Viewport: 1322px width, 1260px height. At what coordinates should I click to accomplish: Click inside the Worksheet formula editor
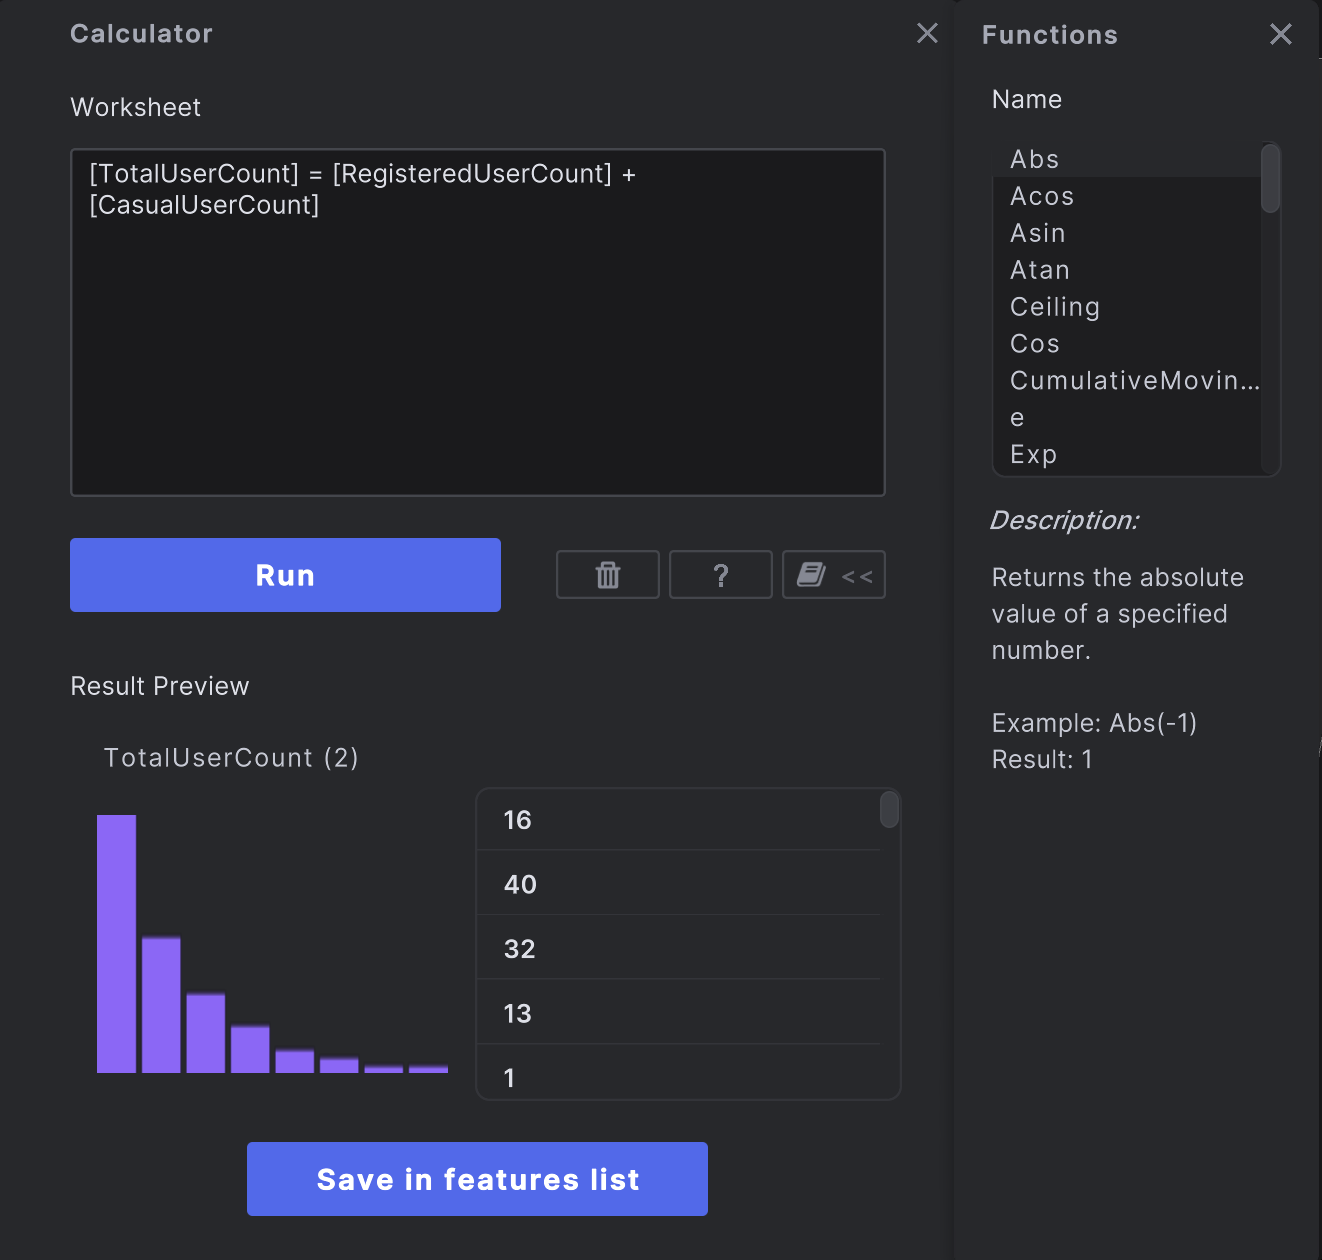tap(477, 322)
